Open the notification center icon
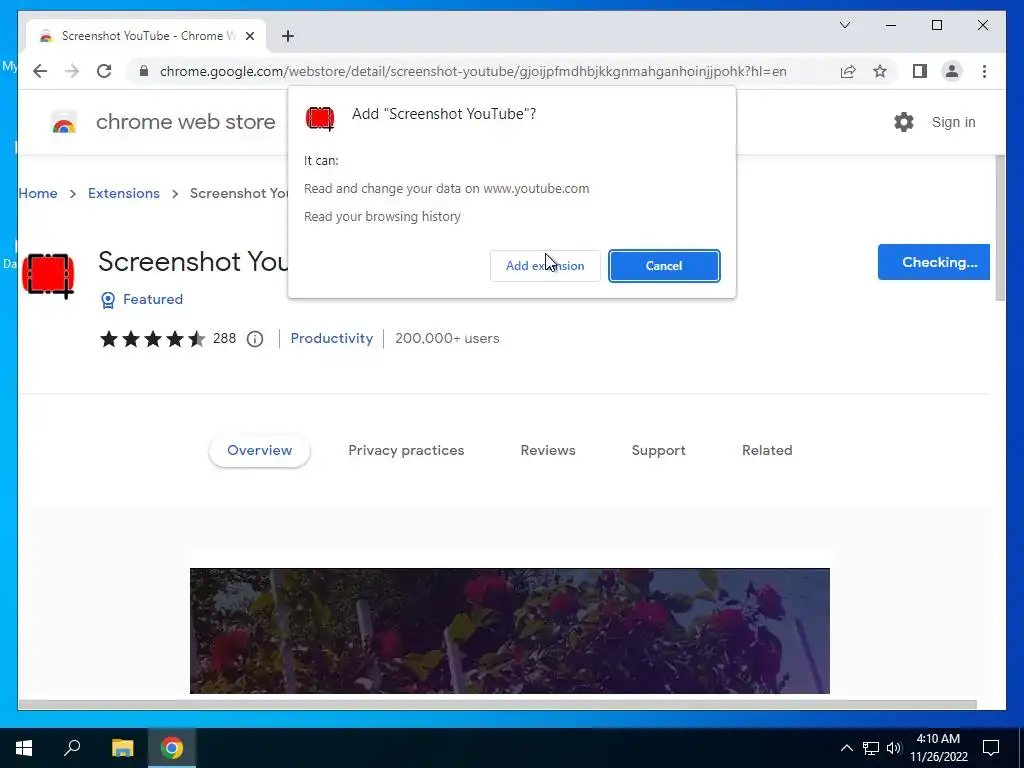Screen dimensions: 1024x768 coord(991,748)
